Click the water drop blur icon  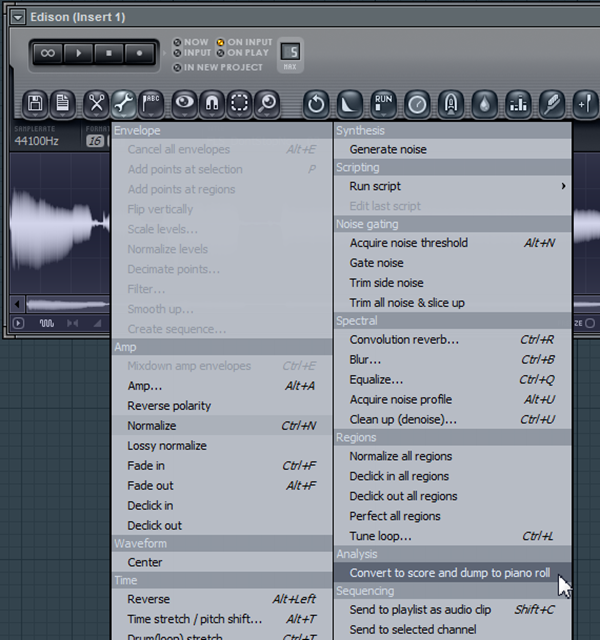[x=484, y=102]
